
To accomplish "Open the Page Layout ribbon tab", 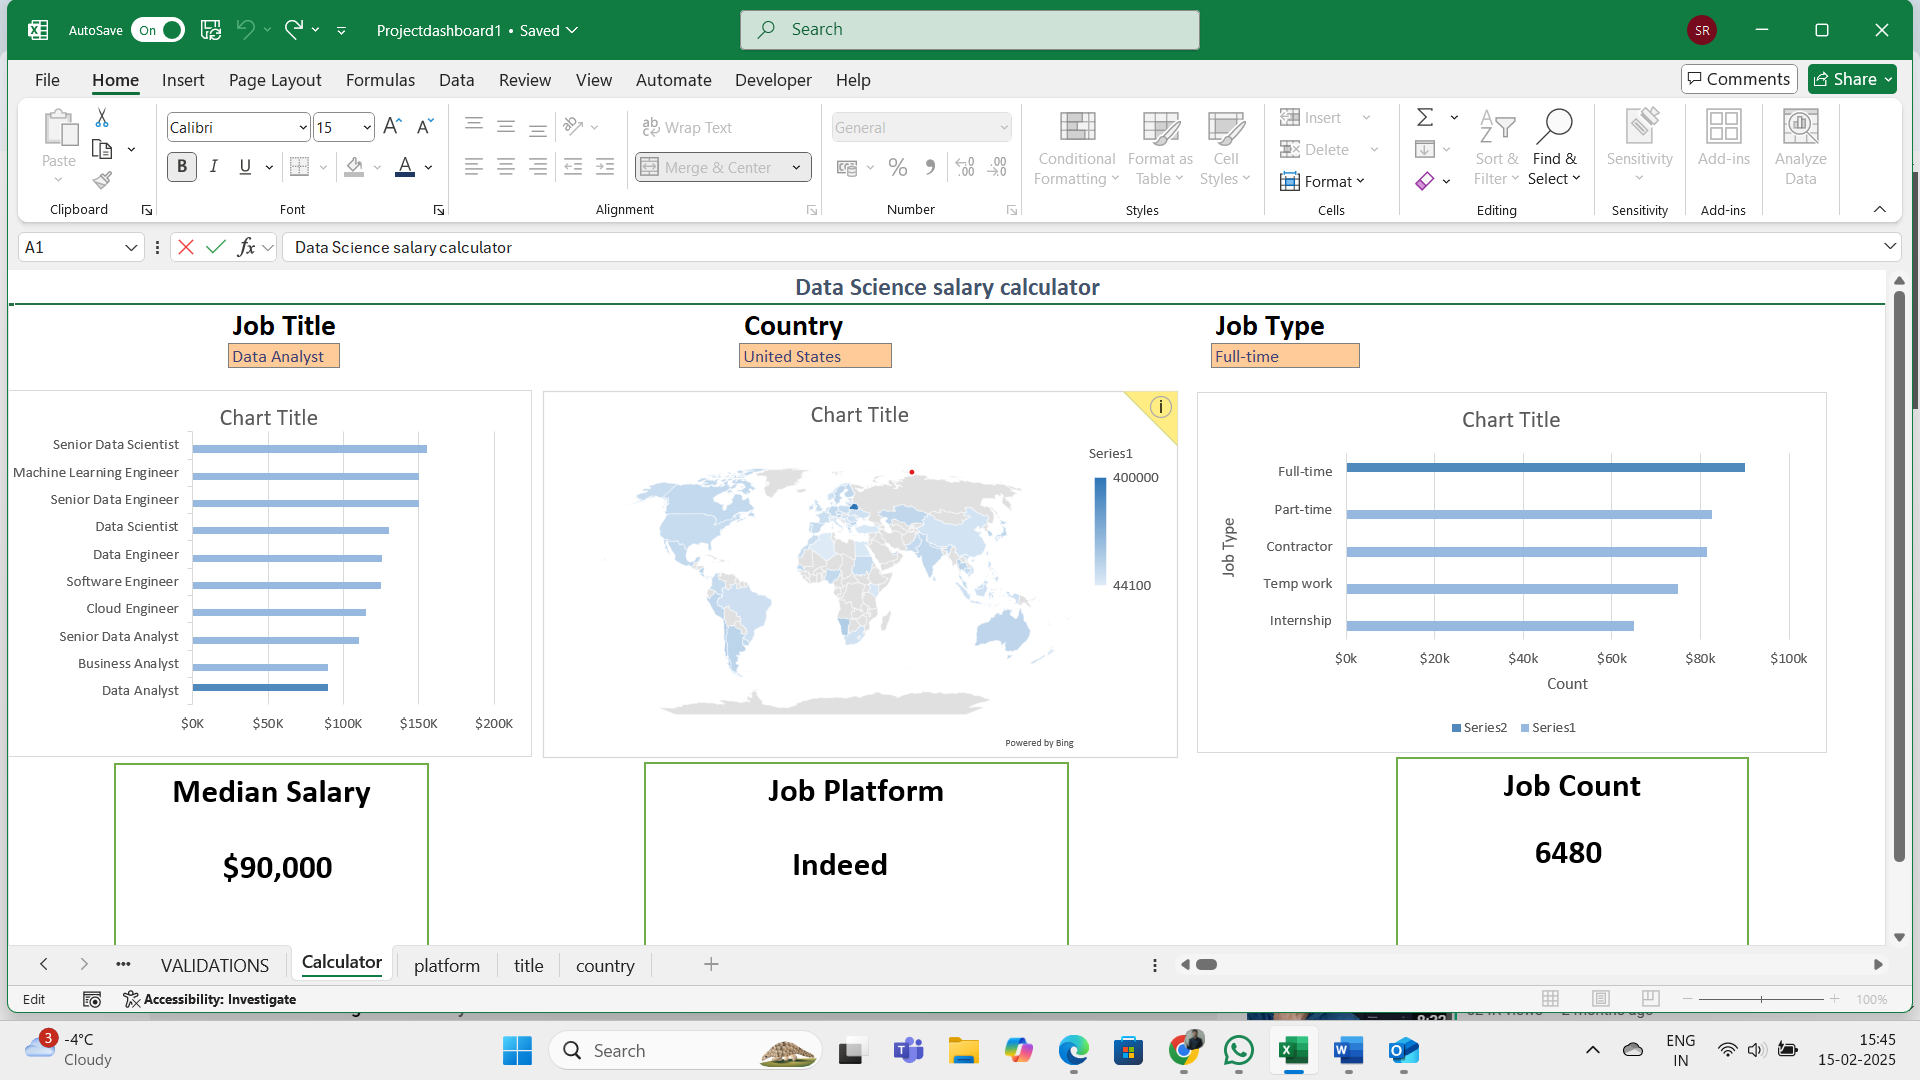I will [x=275, y=80].
